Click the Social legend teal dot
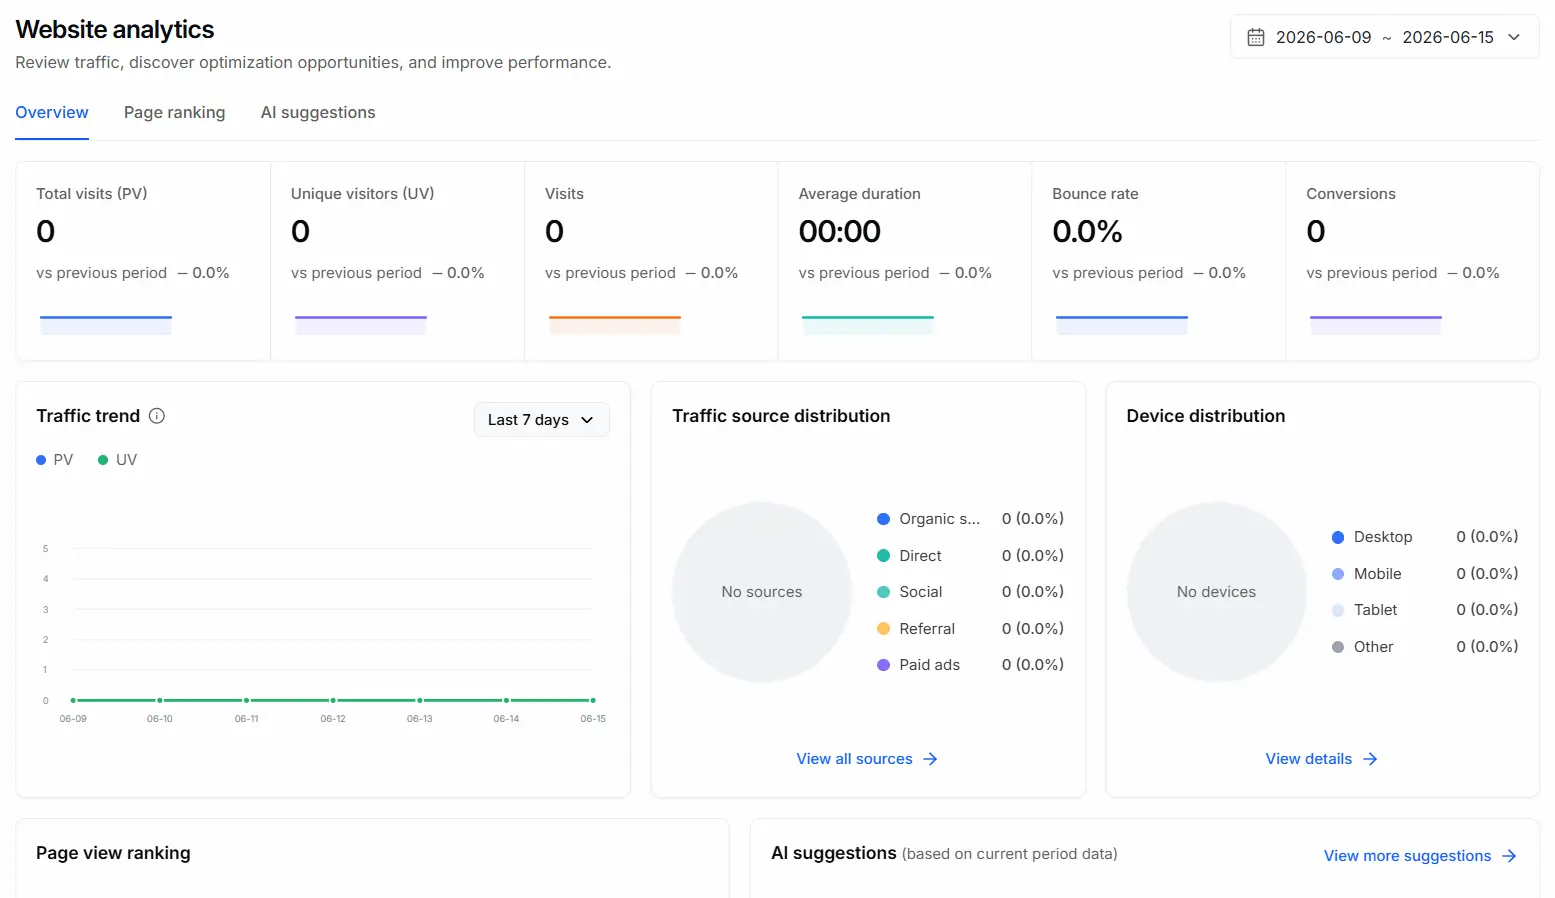Screen dimensions: 1555x898 [x=883, y=592]
